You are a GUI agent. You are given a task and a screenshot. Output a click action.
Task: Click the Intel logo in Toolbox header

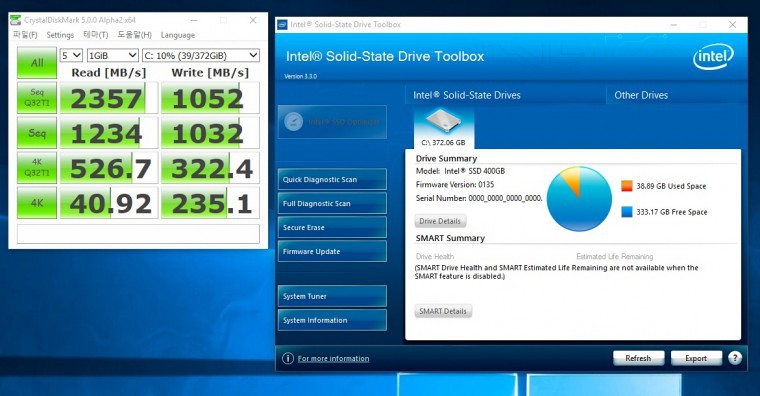point(713,57)
